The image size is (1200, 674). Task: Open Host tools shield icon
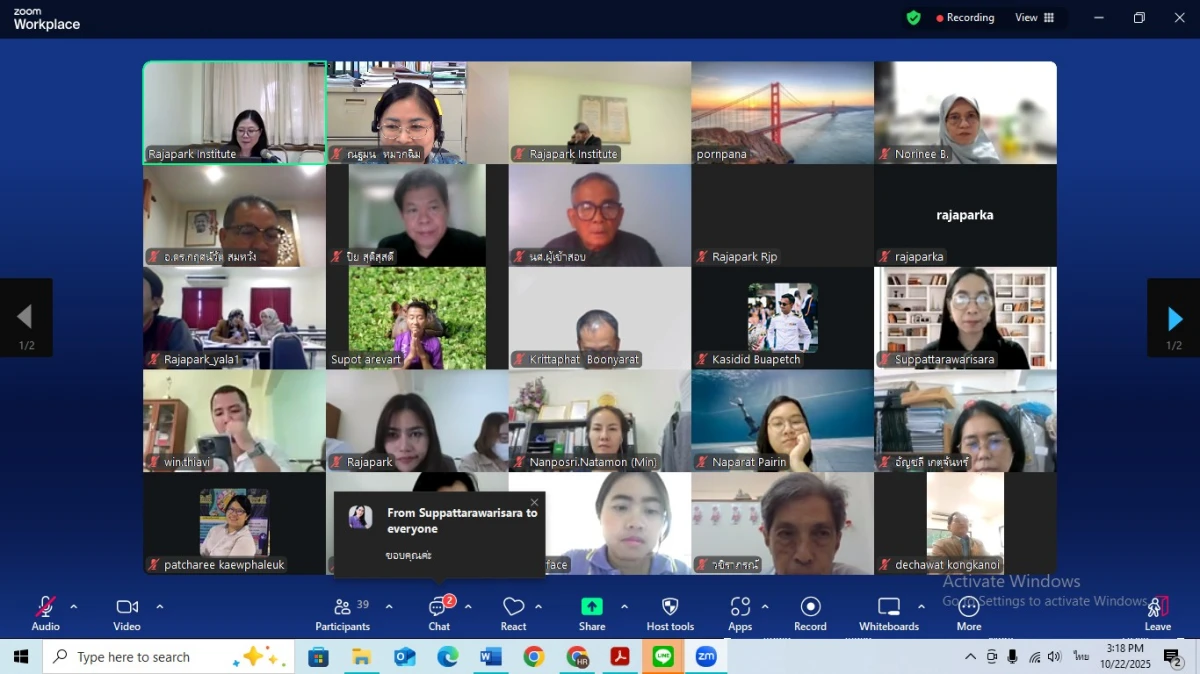click(670, 613)
